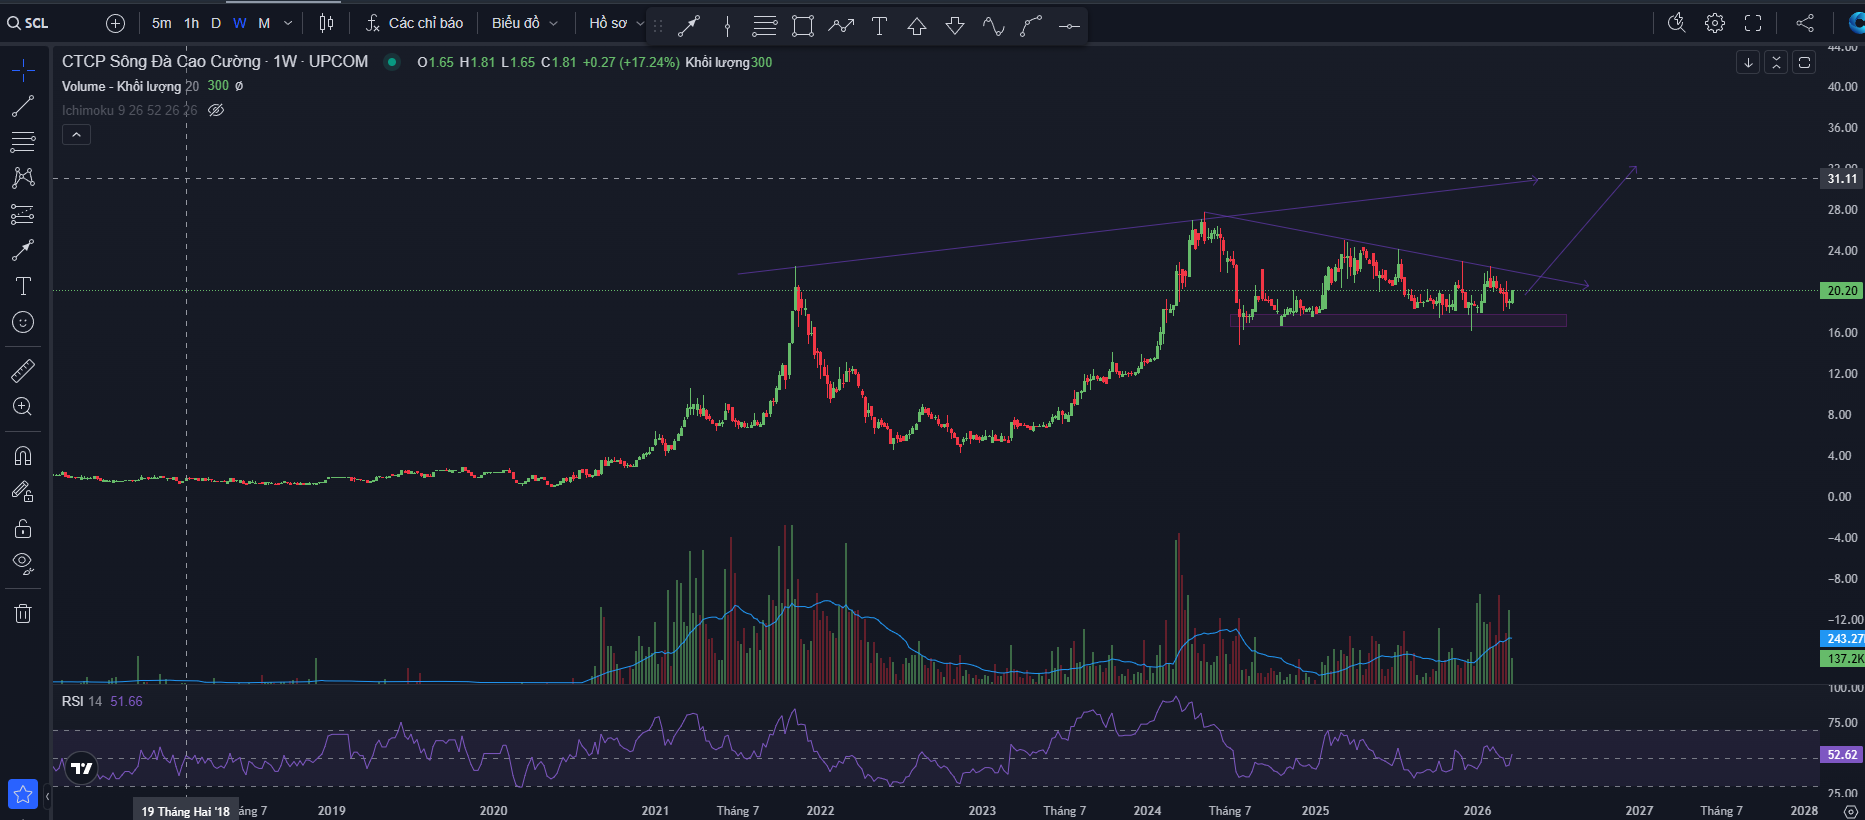Toggle magnet mode for drawings

coord(23,456)
